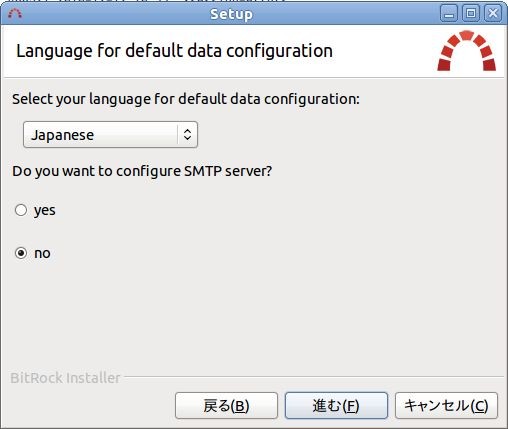Click the separator line beside BitRock Installer
The width and height of the screenshot is (508, 429).
tap(314, 377)
